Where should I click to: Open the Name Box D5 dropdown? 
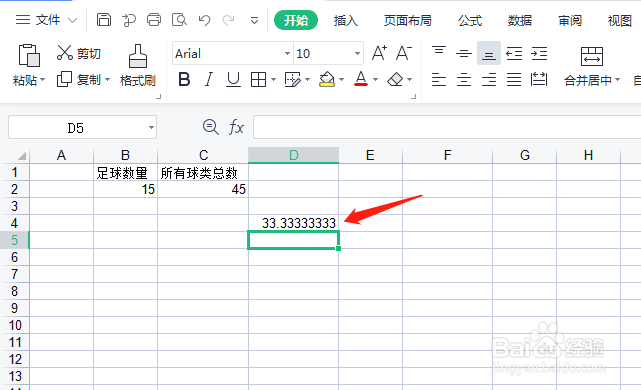151,128
